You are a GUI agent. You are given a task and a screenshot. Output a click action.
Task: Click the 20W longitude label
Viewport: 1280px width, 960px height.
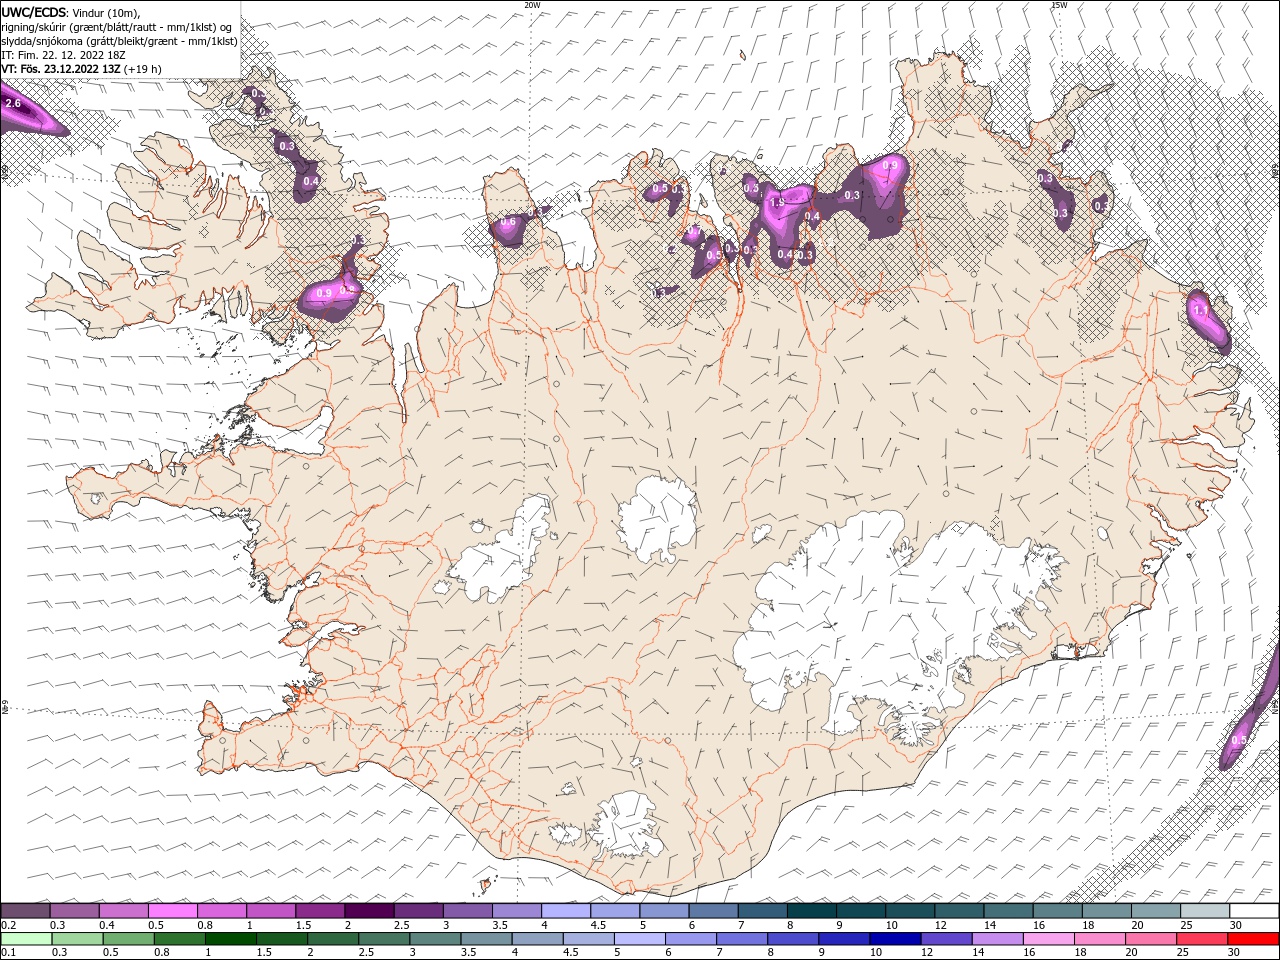coord(532,5)
